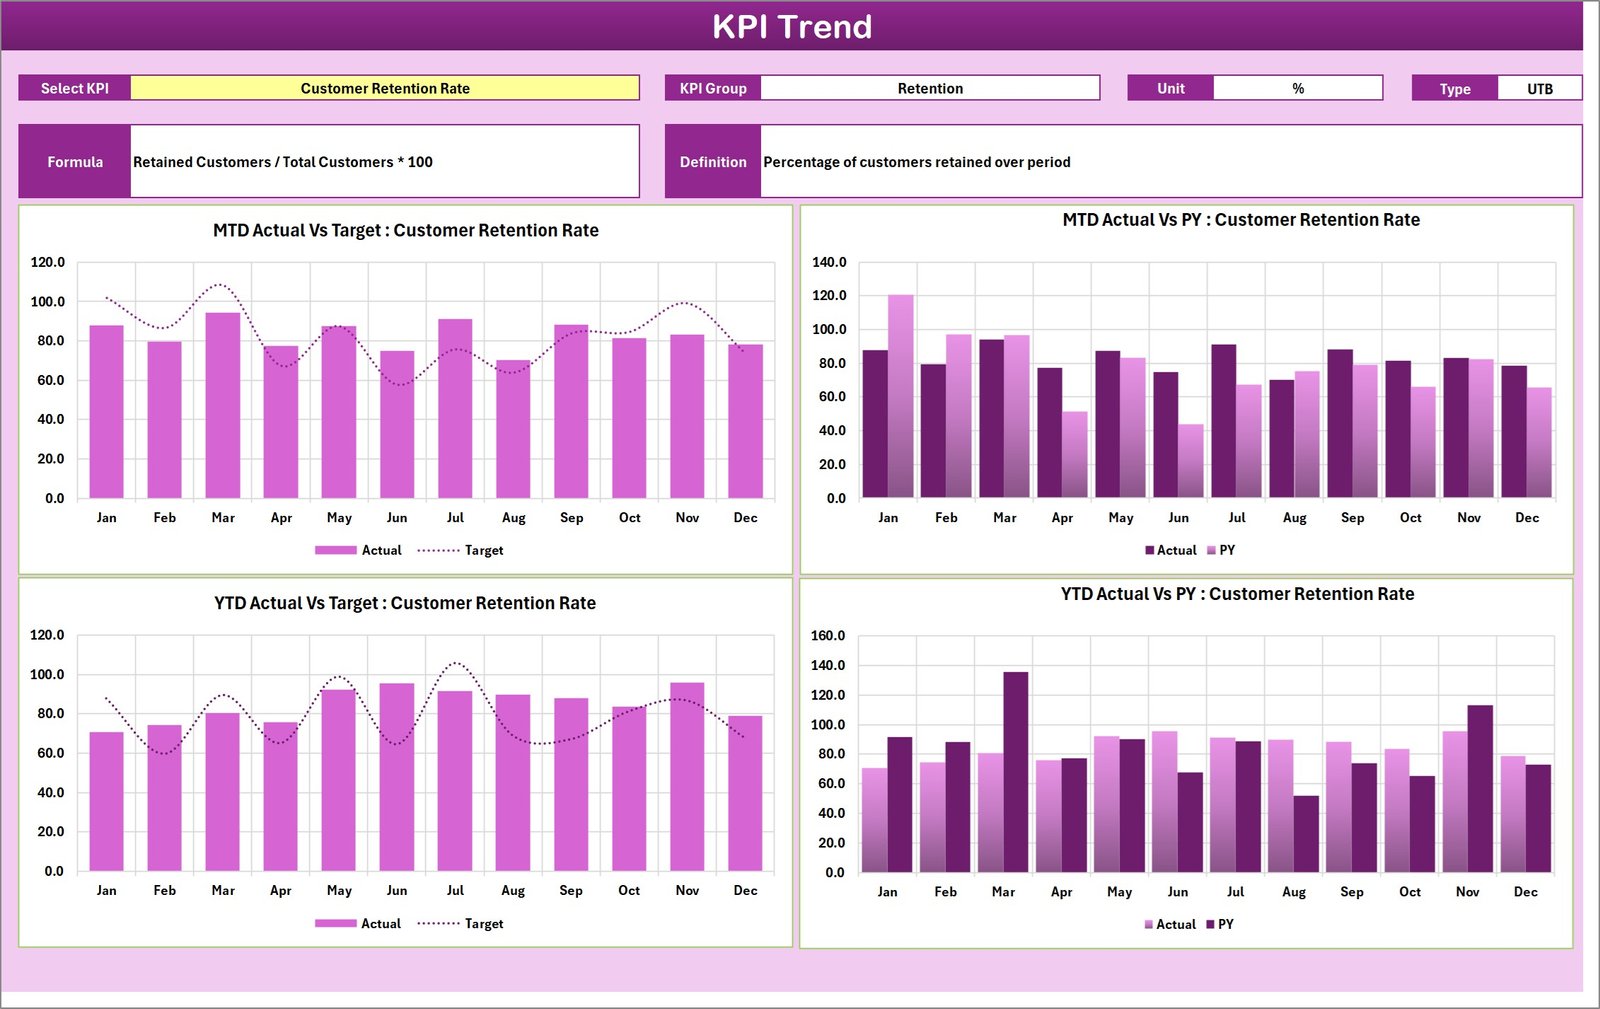Image resolution: width=1600 pixels, height=1009 pixels.
Task: Select the Customer Retention Rate KPI input
Action: pos(385,88)
